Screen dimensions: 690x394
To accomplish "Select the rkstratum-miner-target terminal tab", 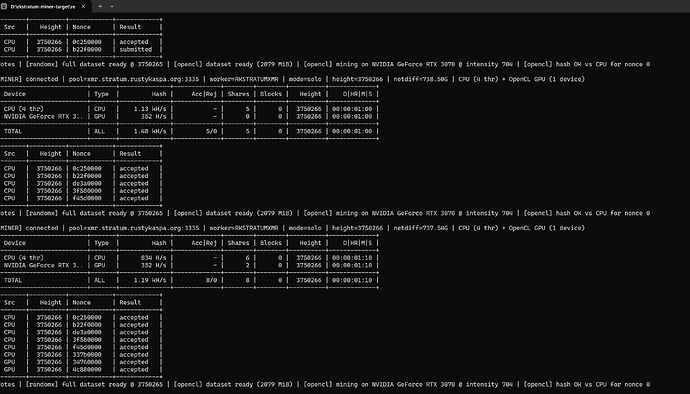I will [42, 7].
